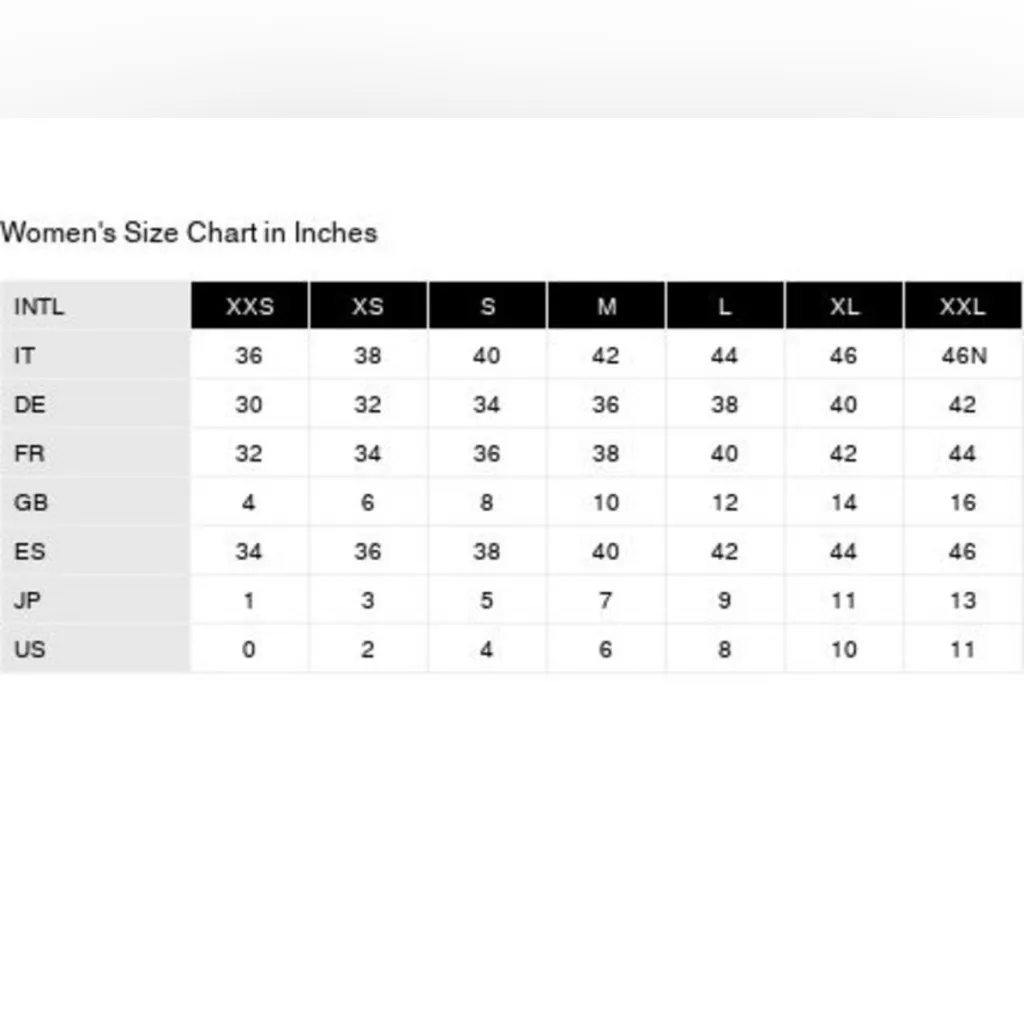Click the XXS column header

coord(249,307)
